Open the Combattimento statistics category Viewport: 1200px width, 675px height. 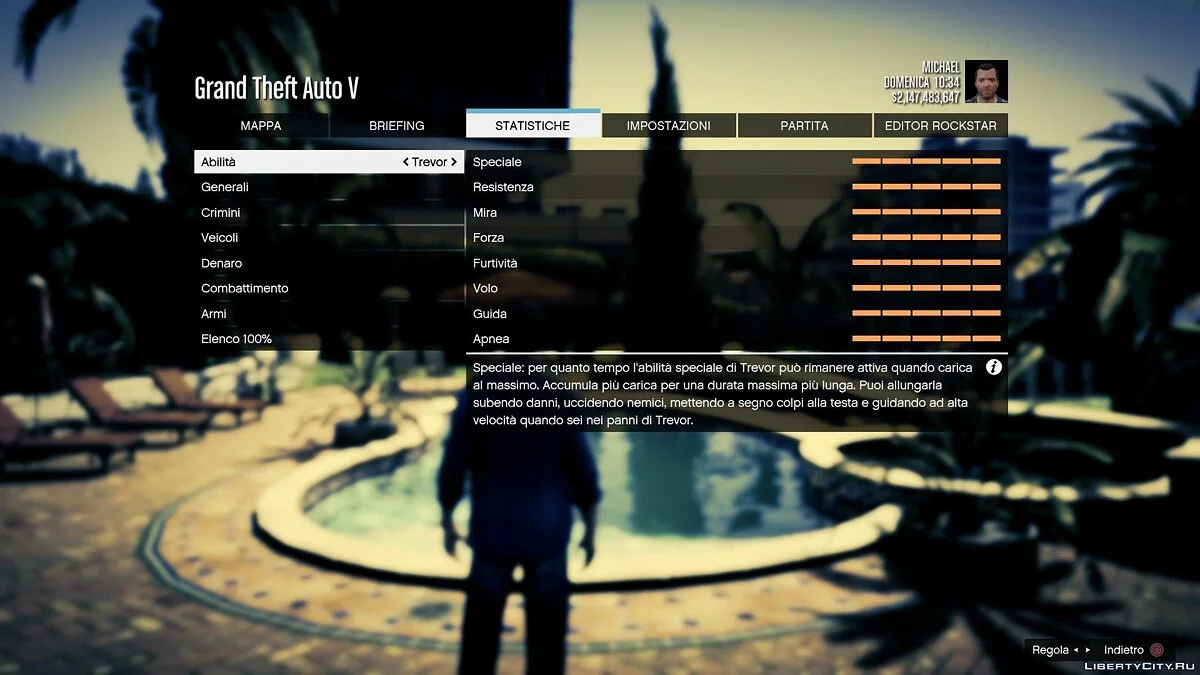pyautogui.click(x=245, y=288)
